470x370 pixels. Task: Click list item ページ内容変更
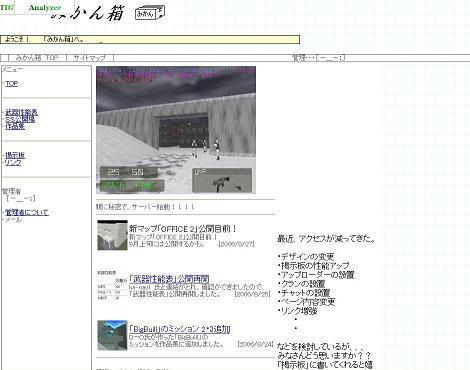point(306,302)
